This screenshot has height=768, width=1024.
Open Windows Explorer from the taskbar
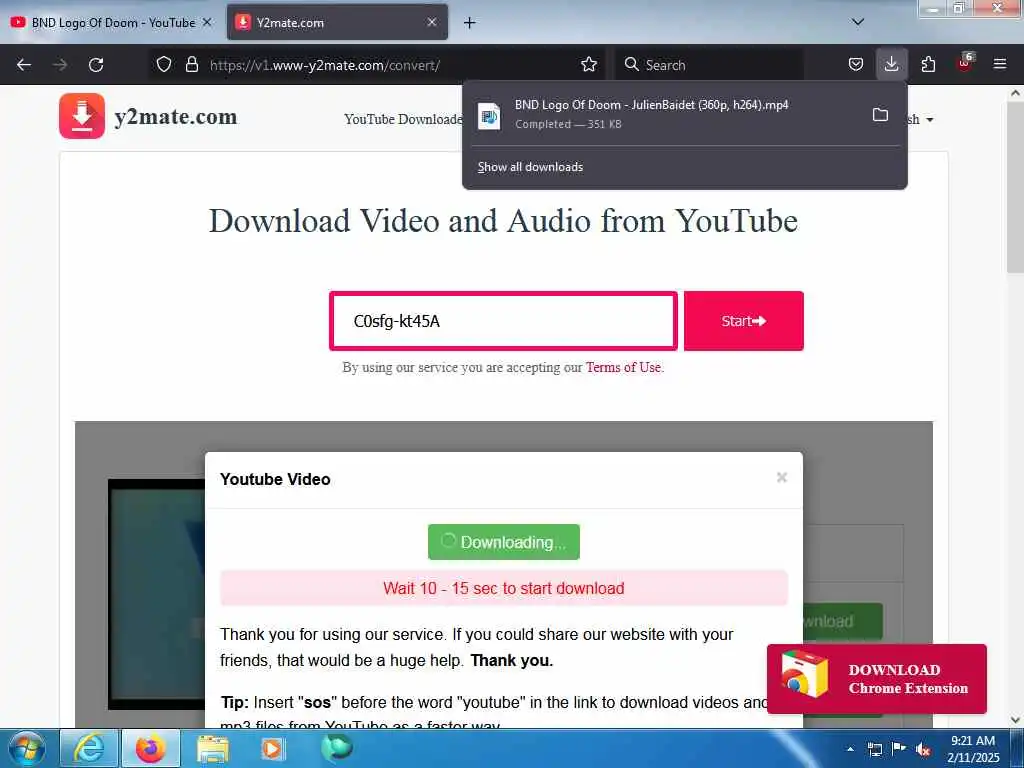point(213,748)
